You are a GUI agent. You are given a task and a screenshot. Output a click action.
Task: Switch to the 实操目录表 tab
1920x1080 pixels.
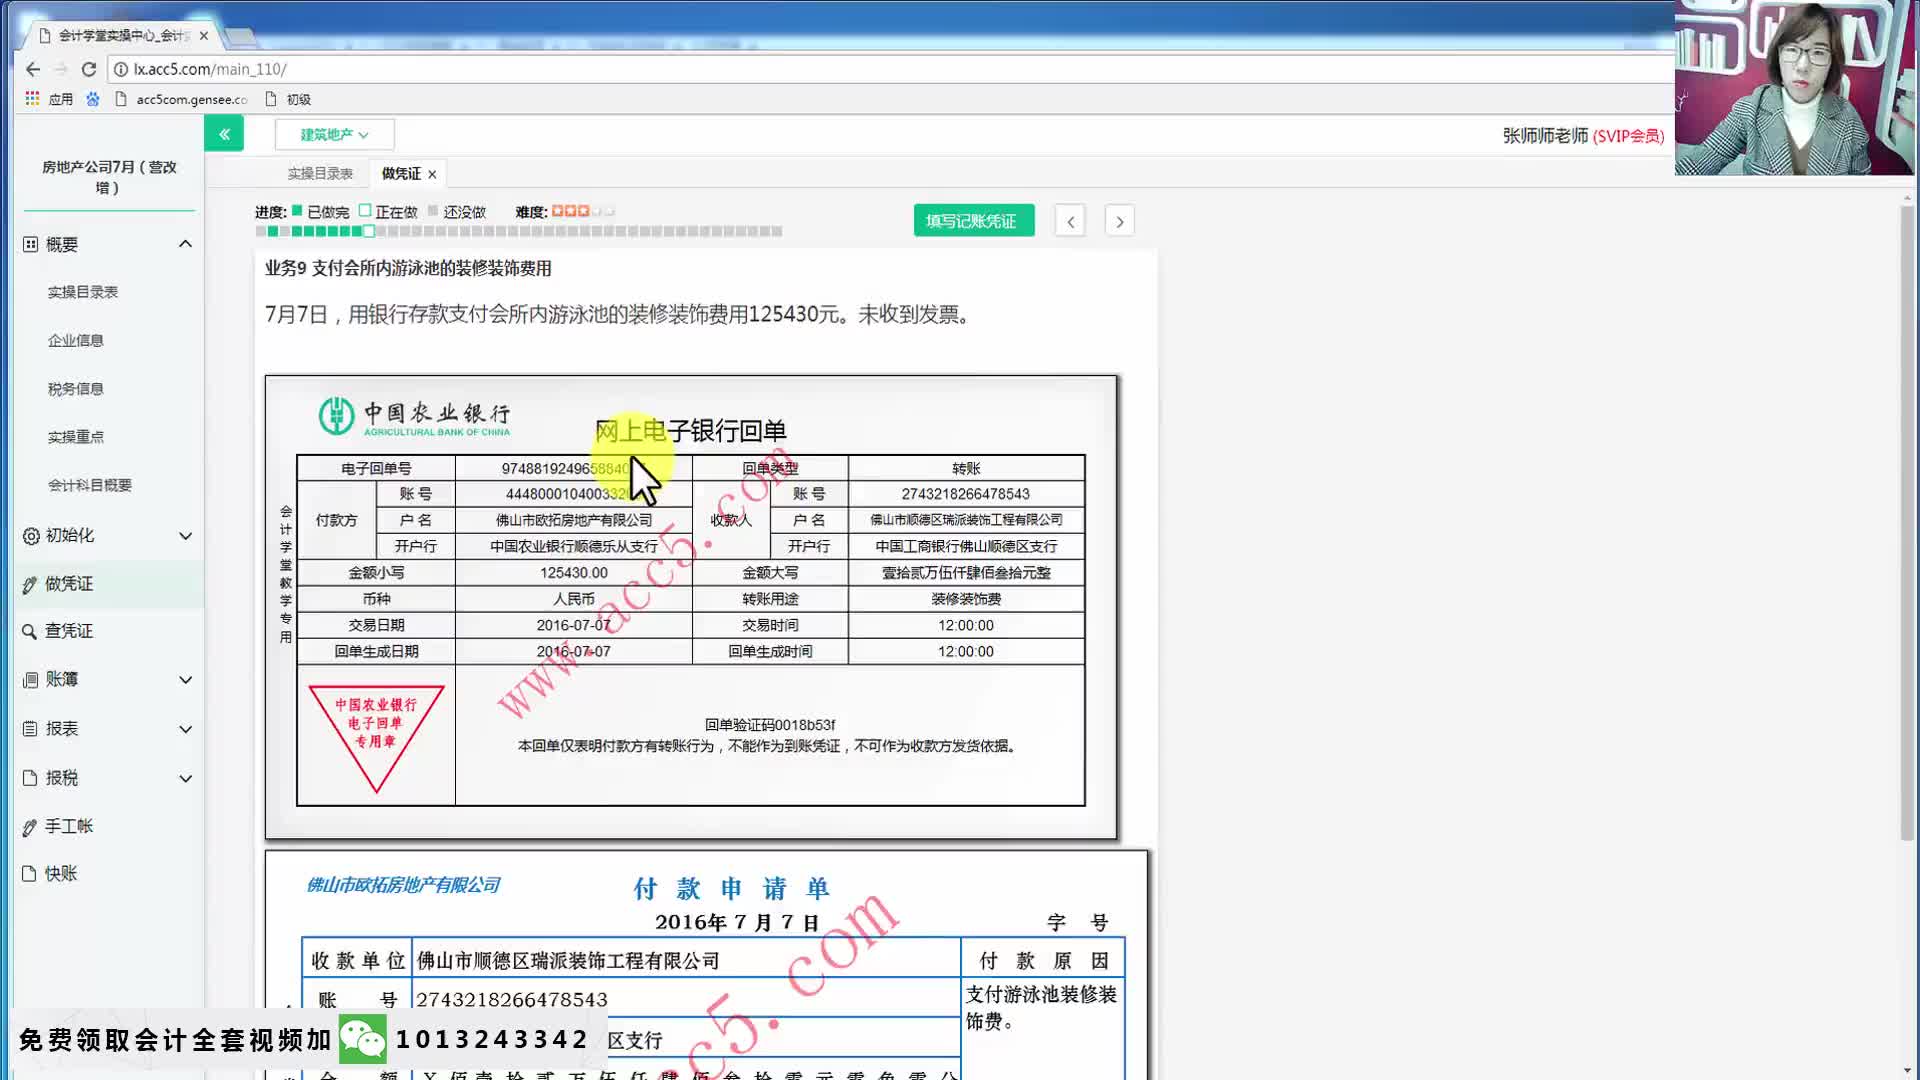point(318,172)
